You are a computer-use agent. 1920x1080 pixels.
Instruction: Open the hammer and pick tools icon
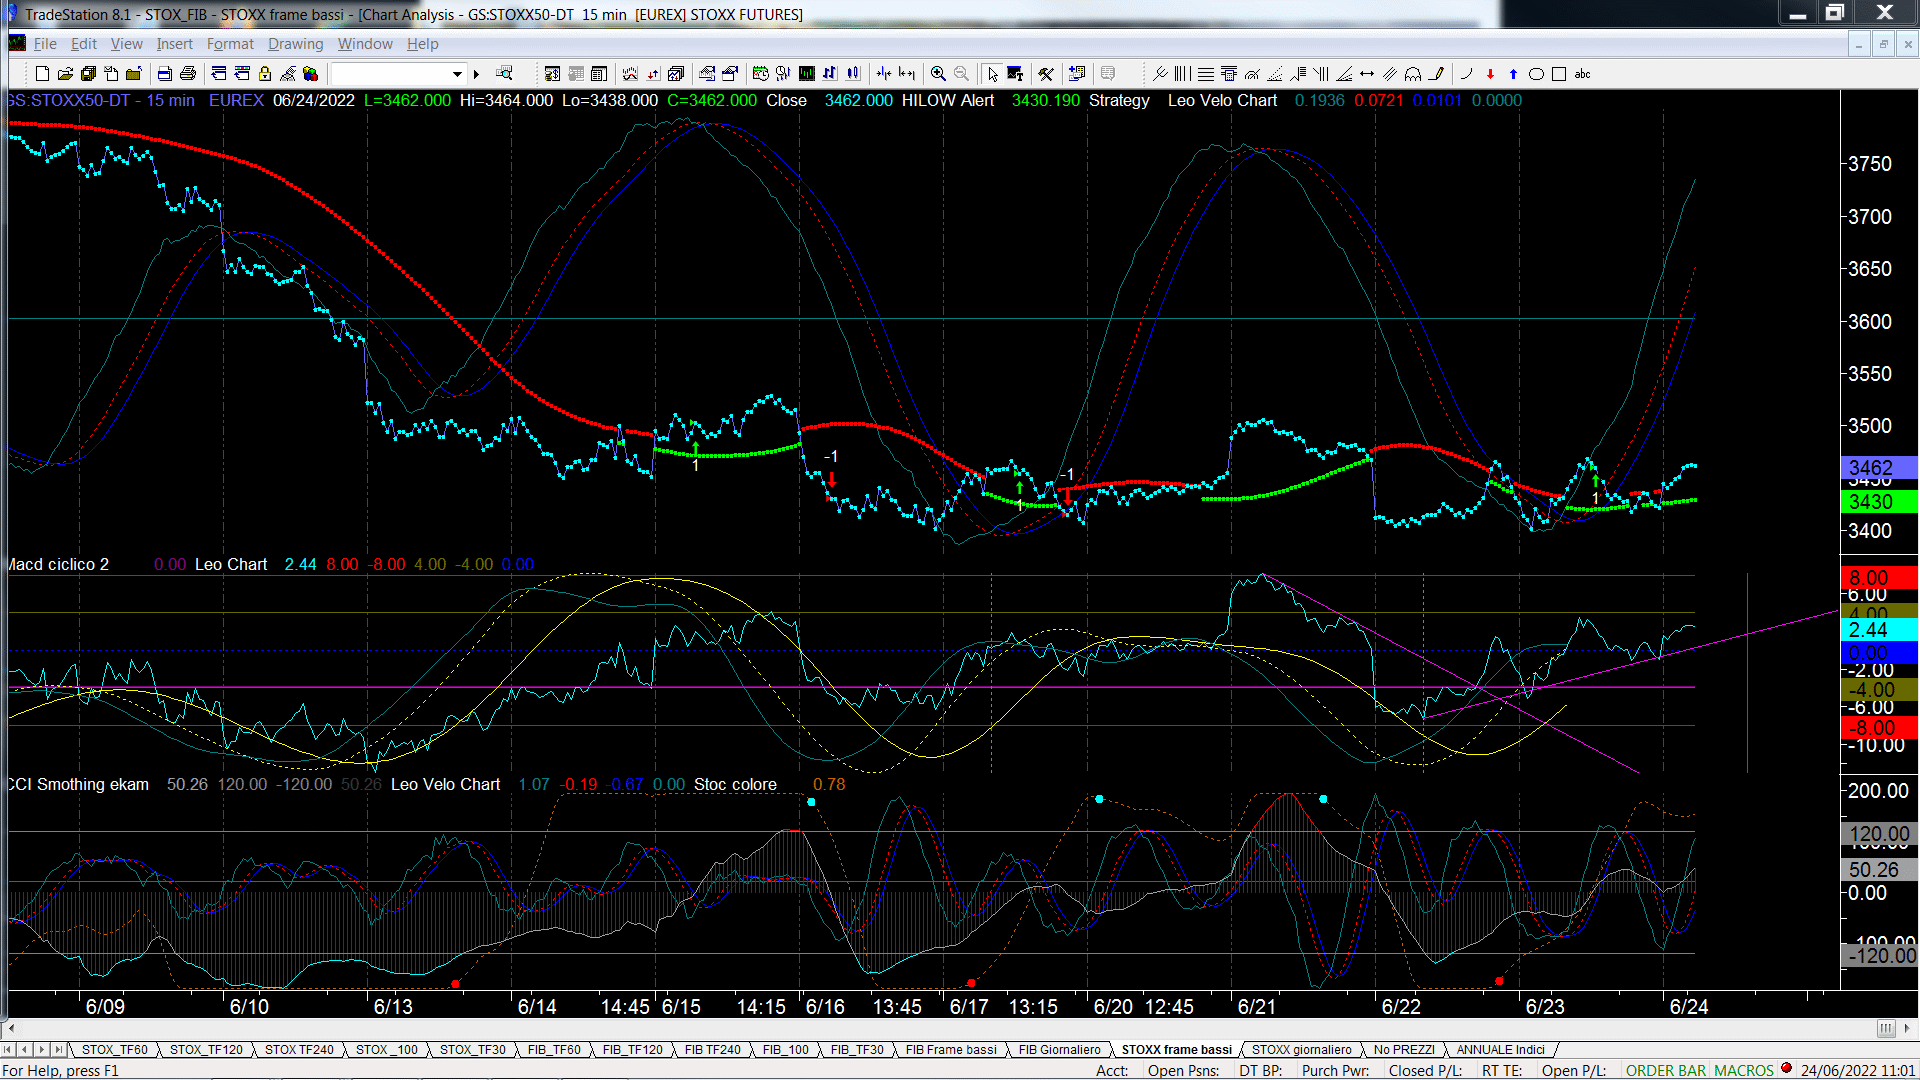pos(1046,74)
